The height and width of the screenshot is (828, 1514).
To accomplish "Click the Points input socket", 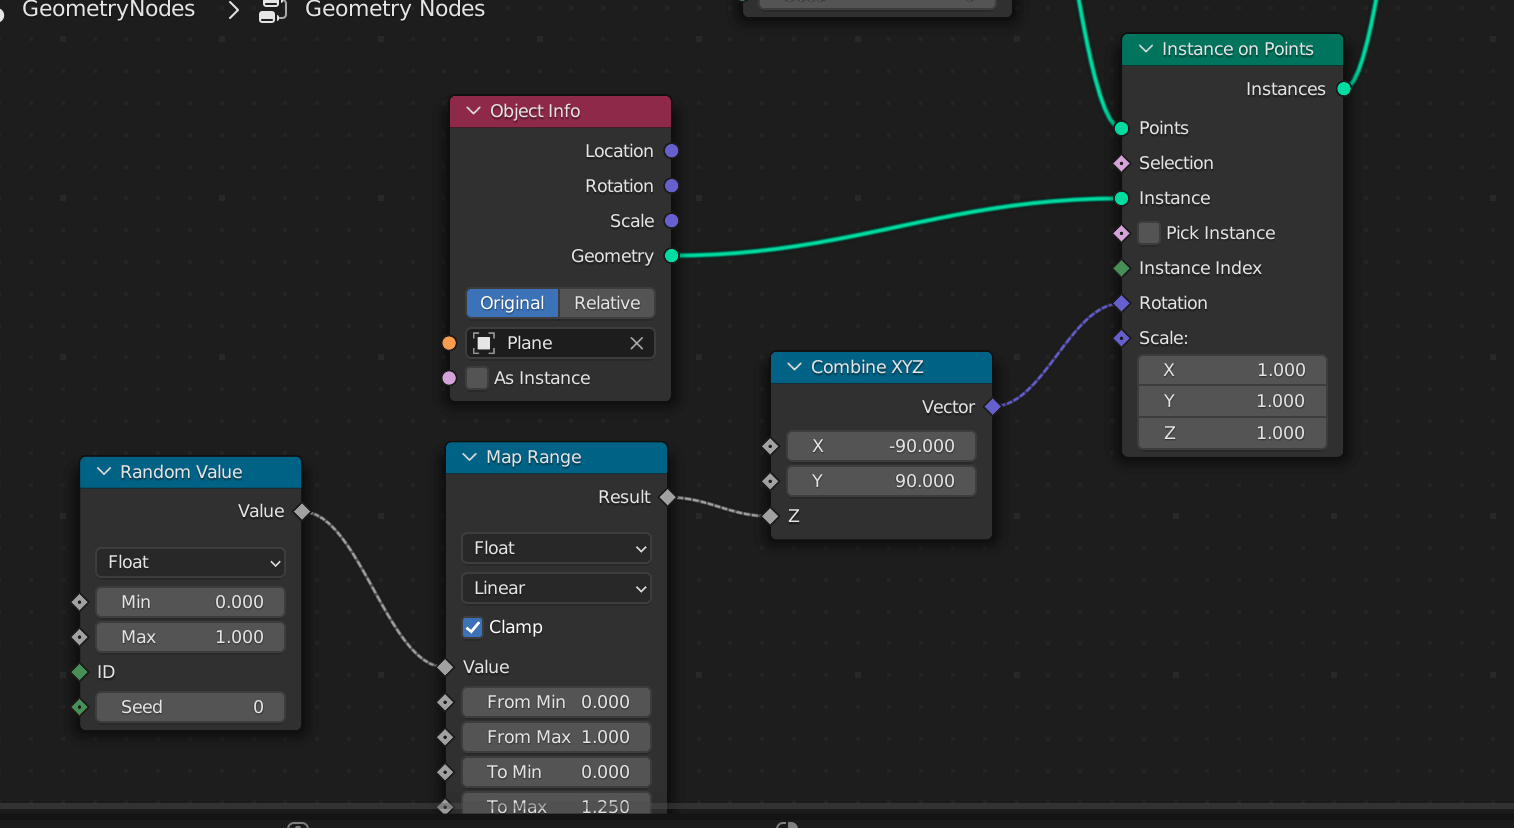I will [1121, 128].
